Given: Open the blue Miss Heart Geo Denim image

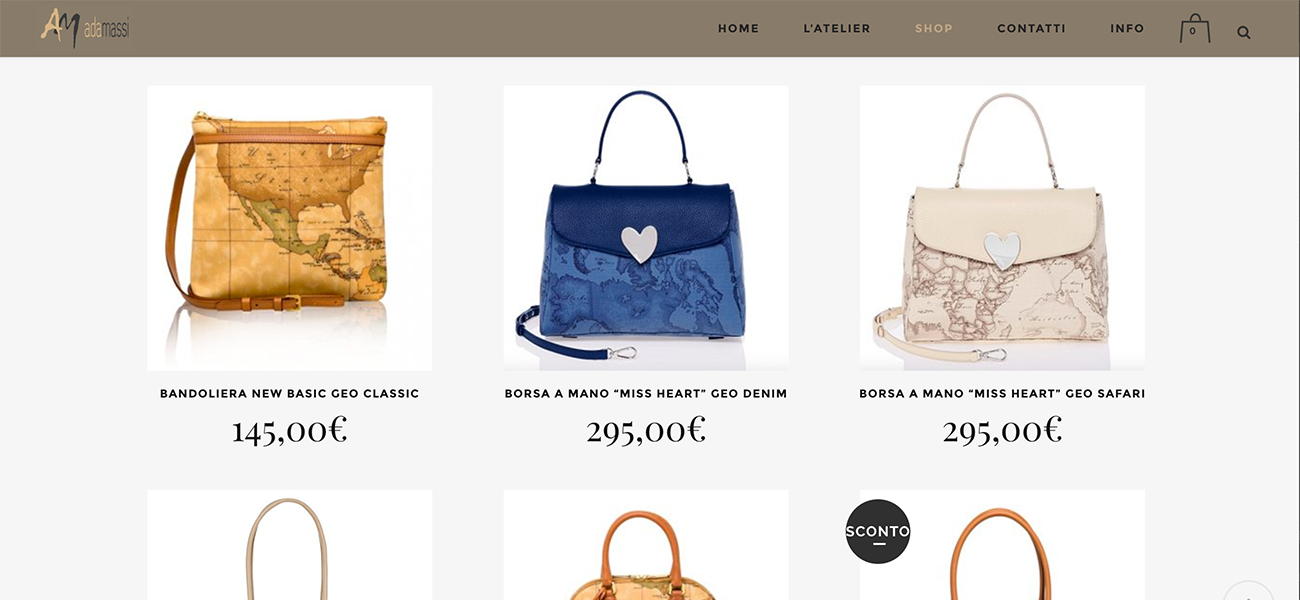Looking at the screenshot, I should (x=646, y=228).
